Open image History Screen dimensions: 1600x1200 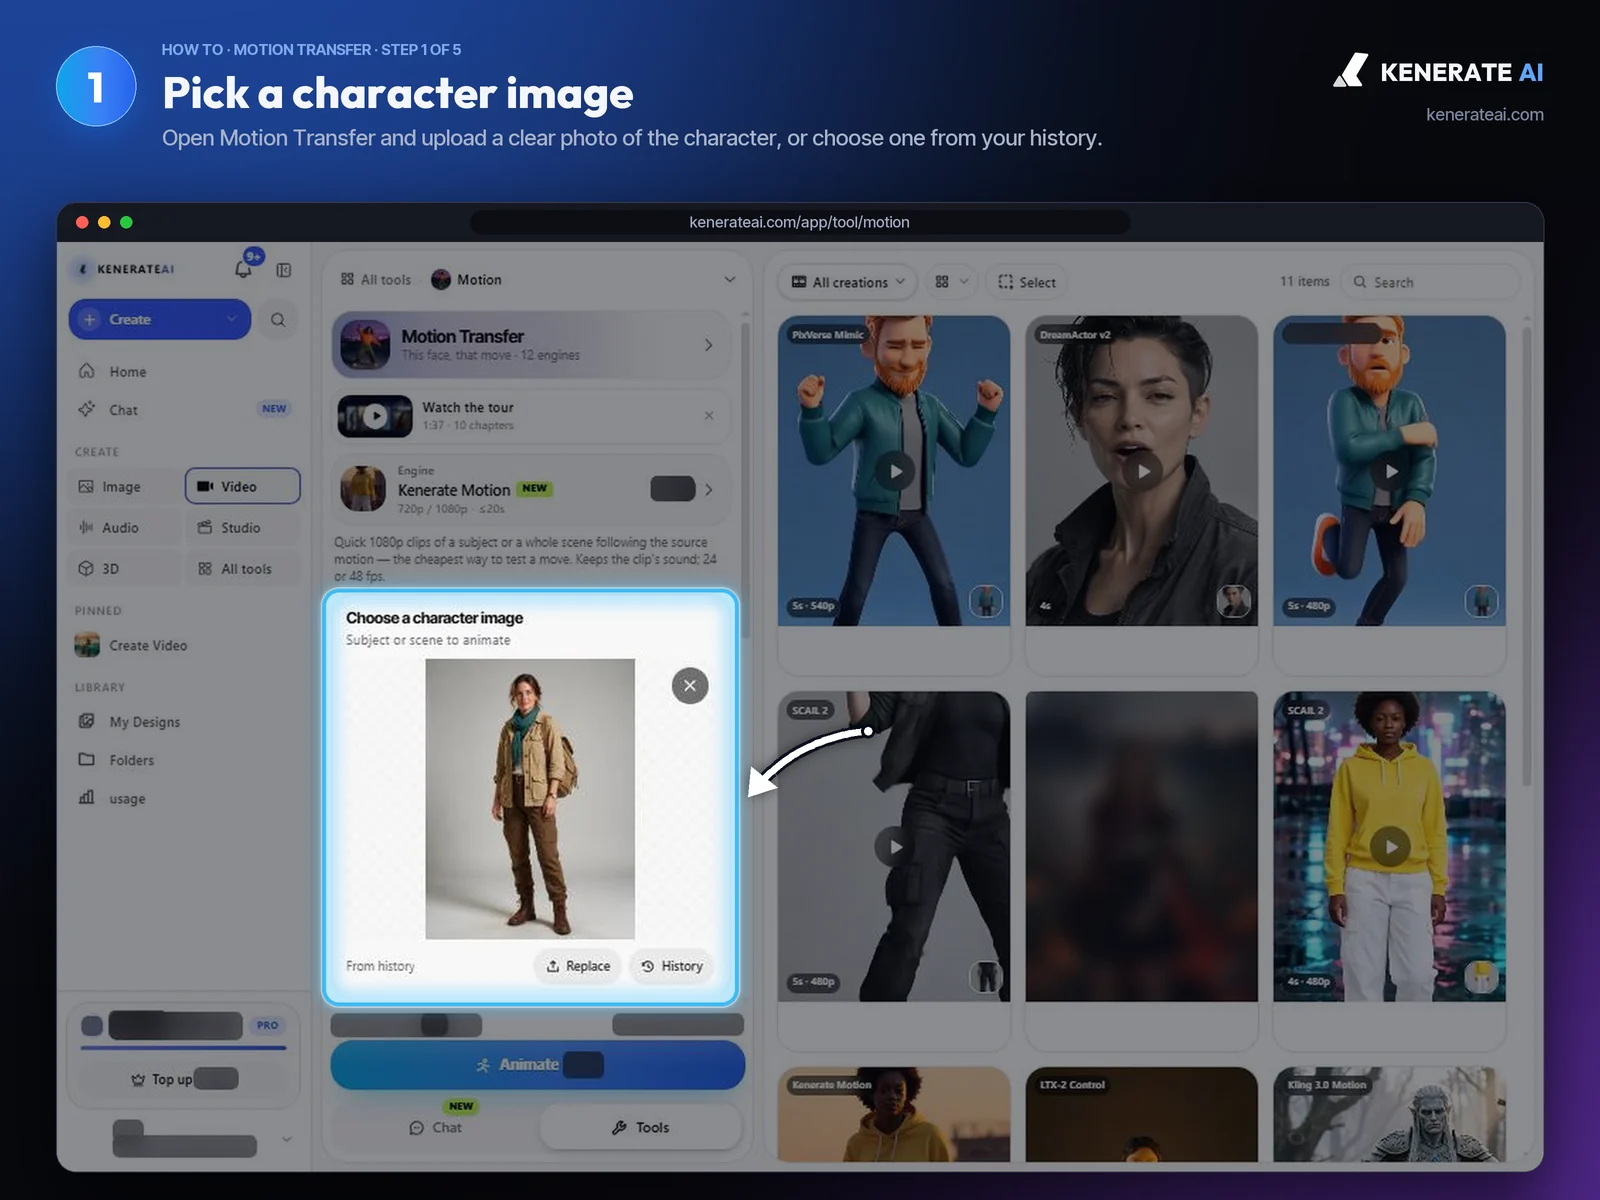[672, 966]
